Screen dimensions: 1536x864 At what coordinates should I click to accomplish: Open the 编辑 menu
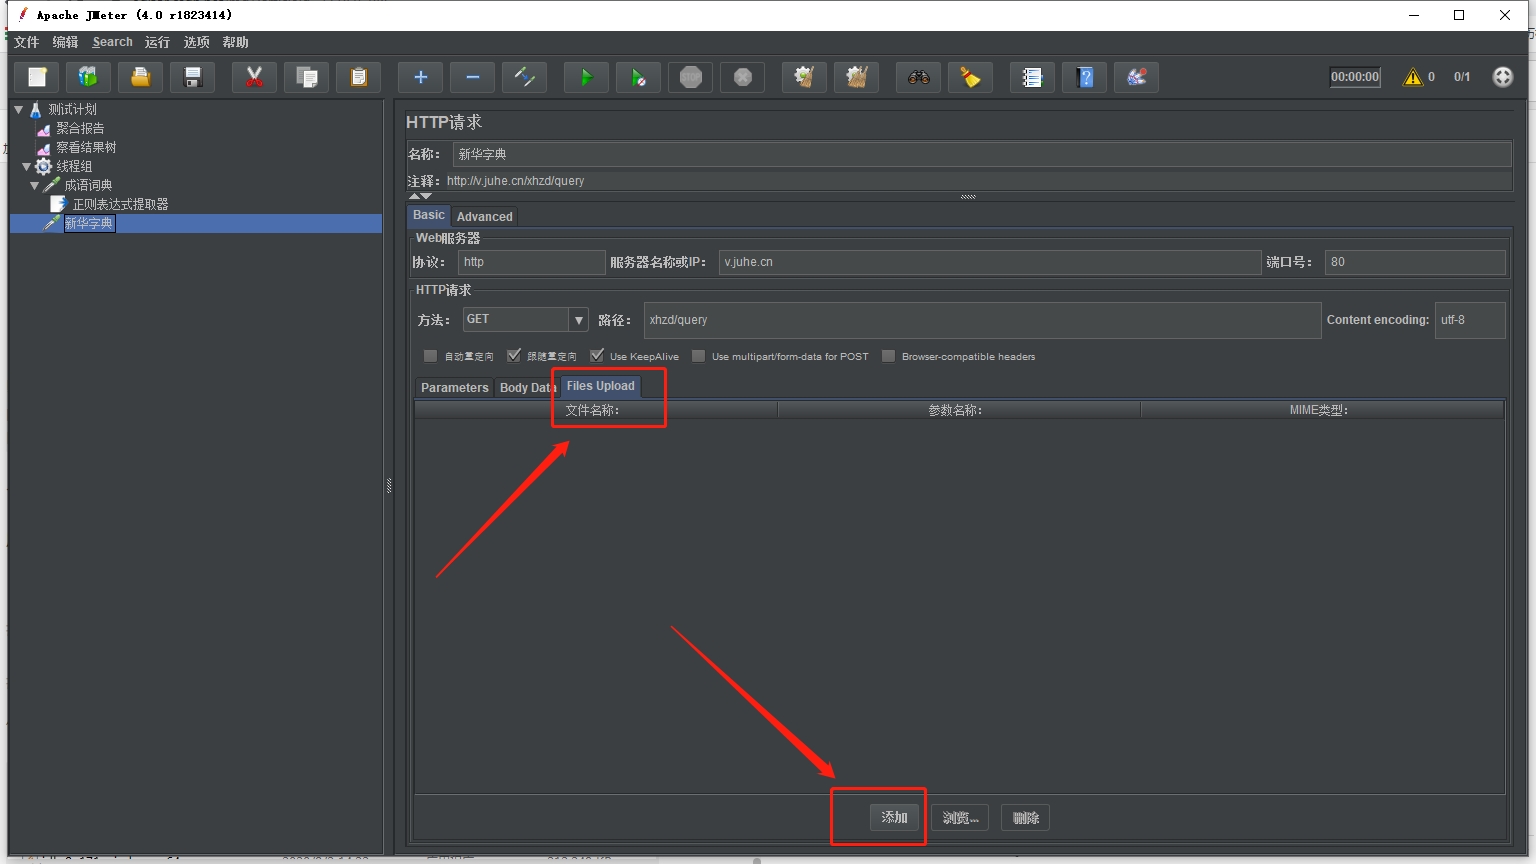[x=65, y=42]
